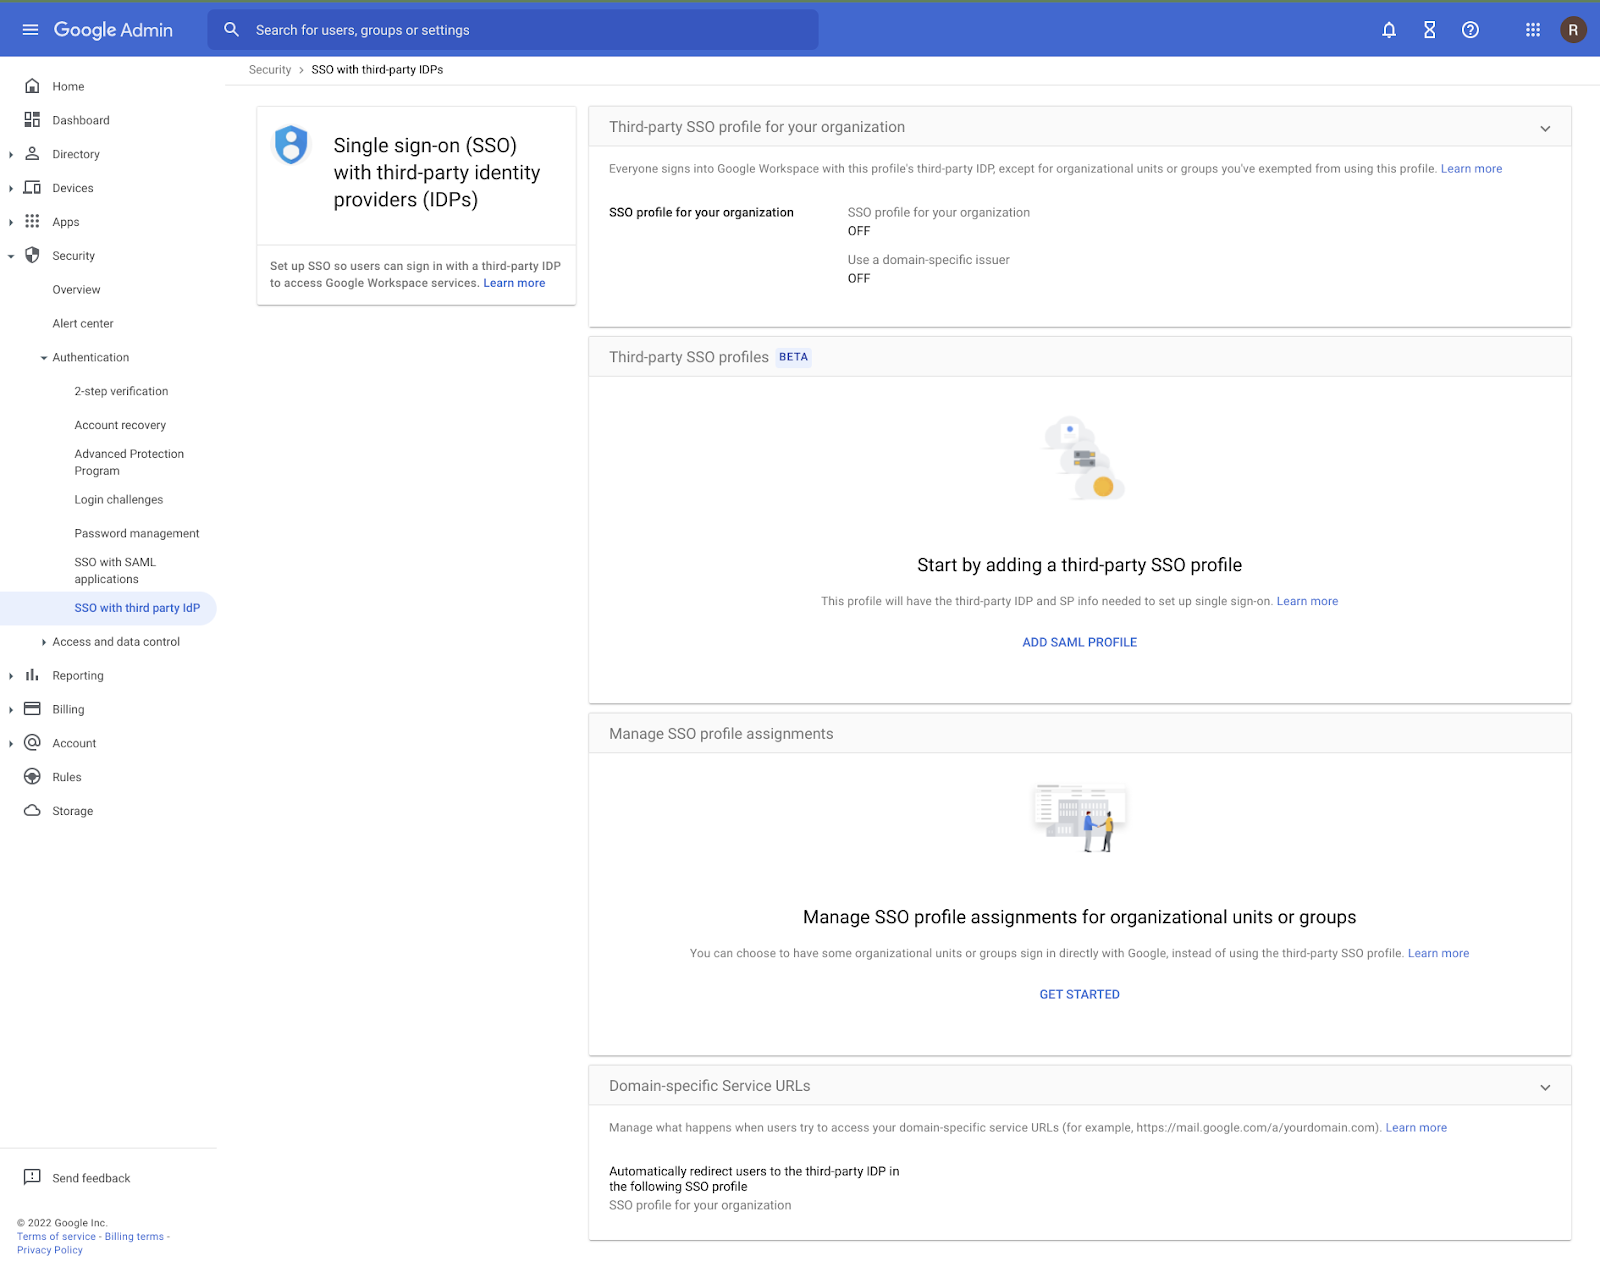Screen dimensions: 1600x1267
Task: Collapse Domain-specific Service URLs chevron
Action: point(1545,1087)
